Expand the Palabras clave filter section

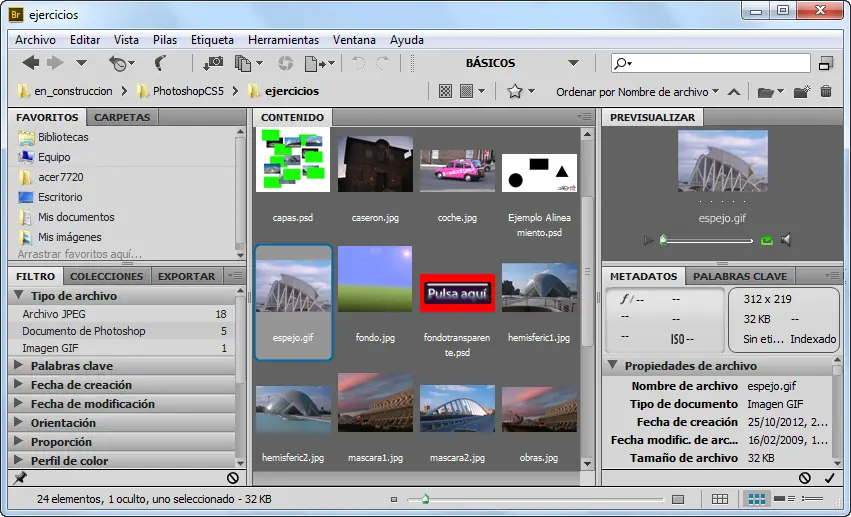tap(71, 366)
